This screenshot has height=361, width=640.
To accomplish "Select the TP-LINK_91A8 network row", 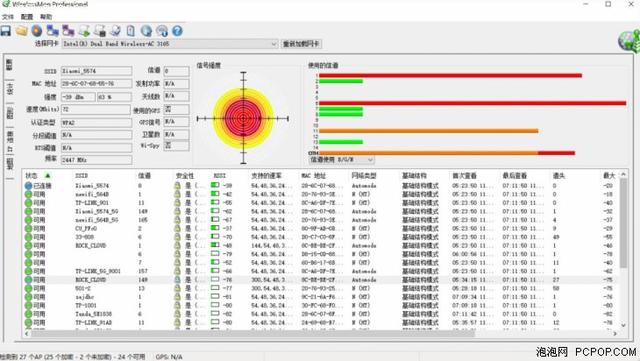I will (321, 322).
